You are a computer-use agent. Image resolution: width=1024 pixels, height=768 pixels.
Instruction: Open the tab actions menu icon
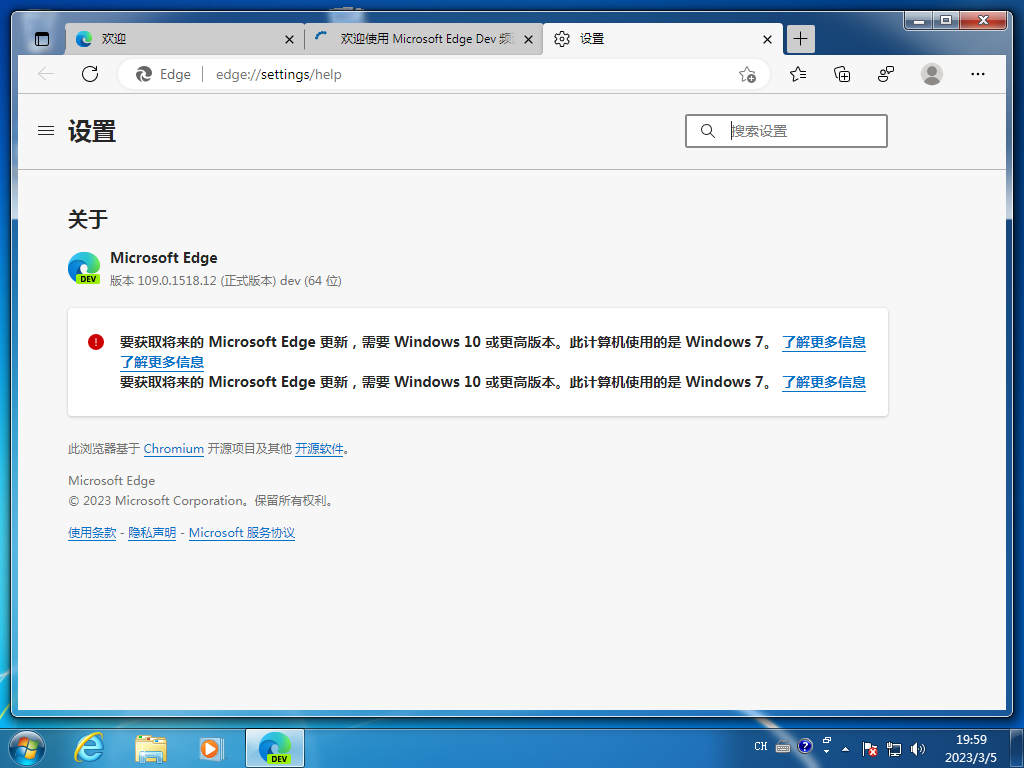42,39
